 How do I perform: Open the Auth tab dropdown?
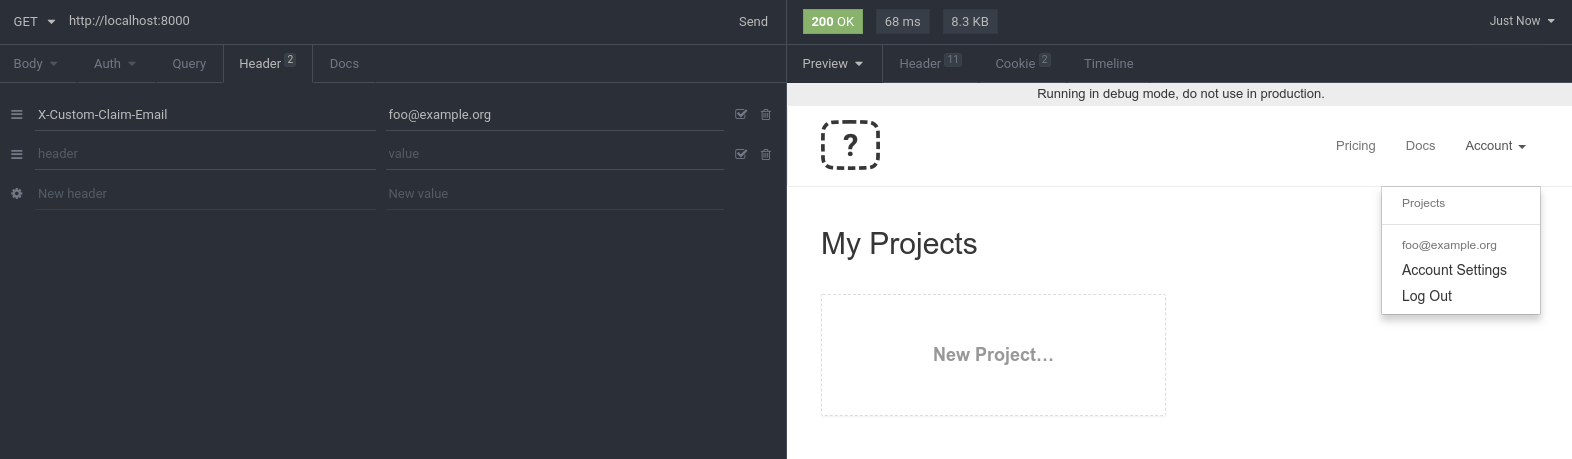point(115,64)
